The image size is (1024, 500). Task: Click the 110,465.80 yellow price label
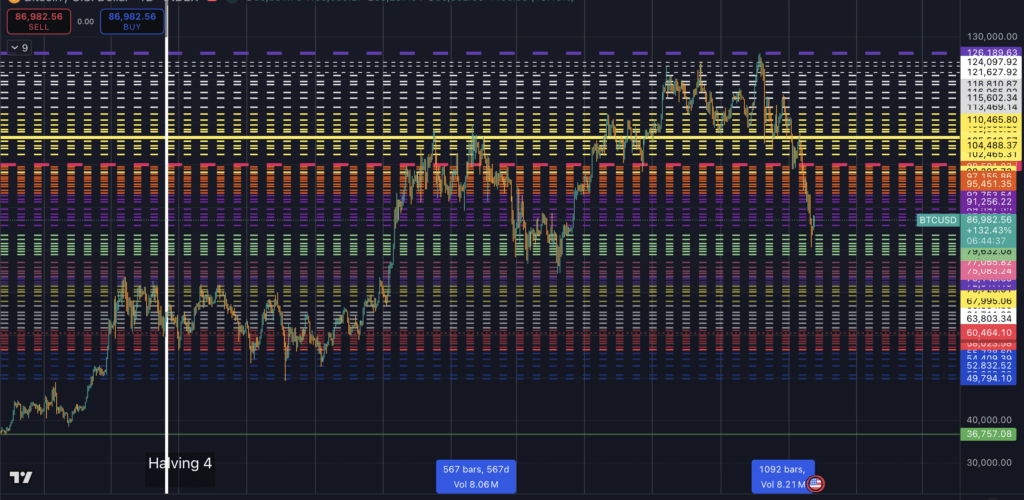[x=988, y=120]
